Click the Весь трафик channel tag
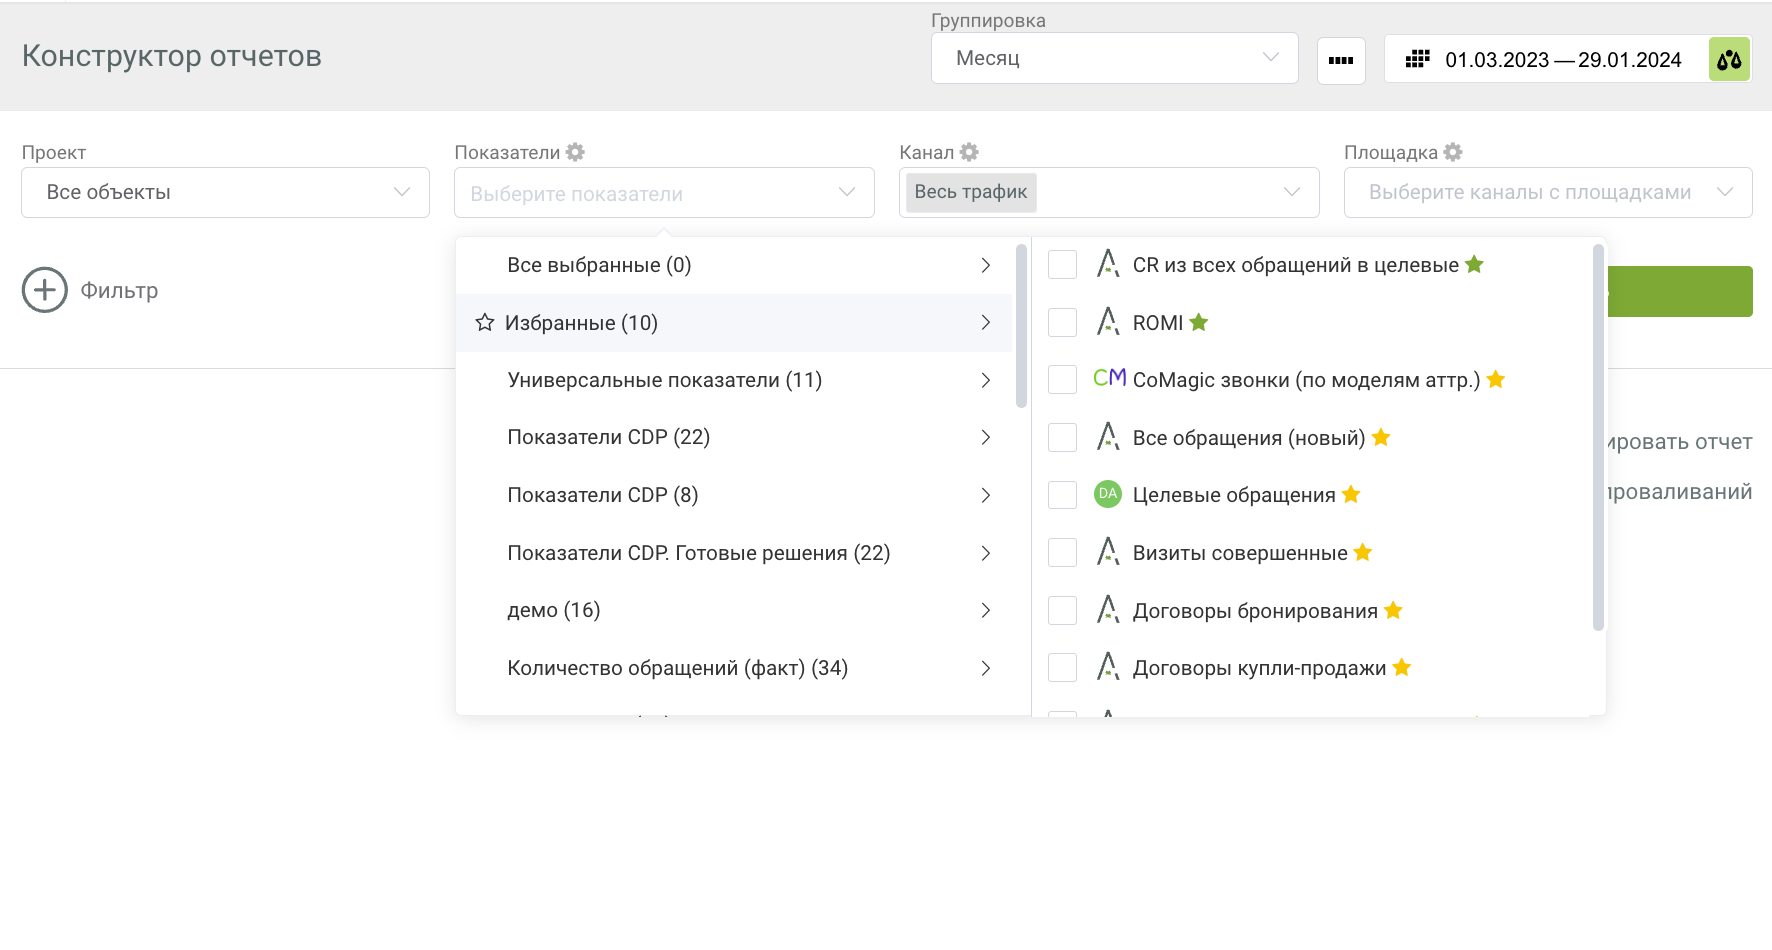Viewport: 1772px width, 950px height. click(970, 192)
